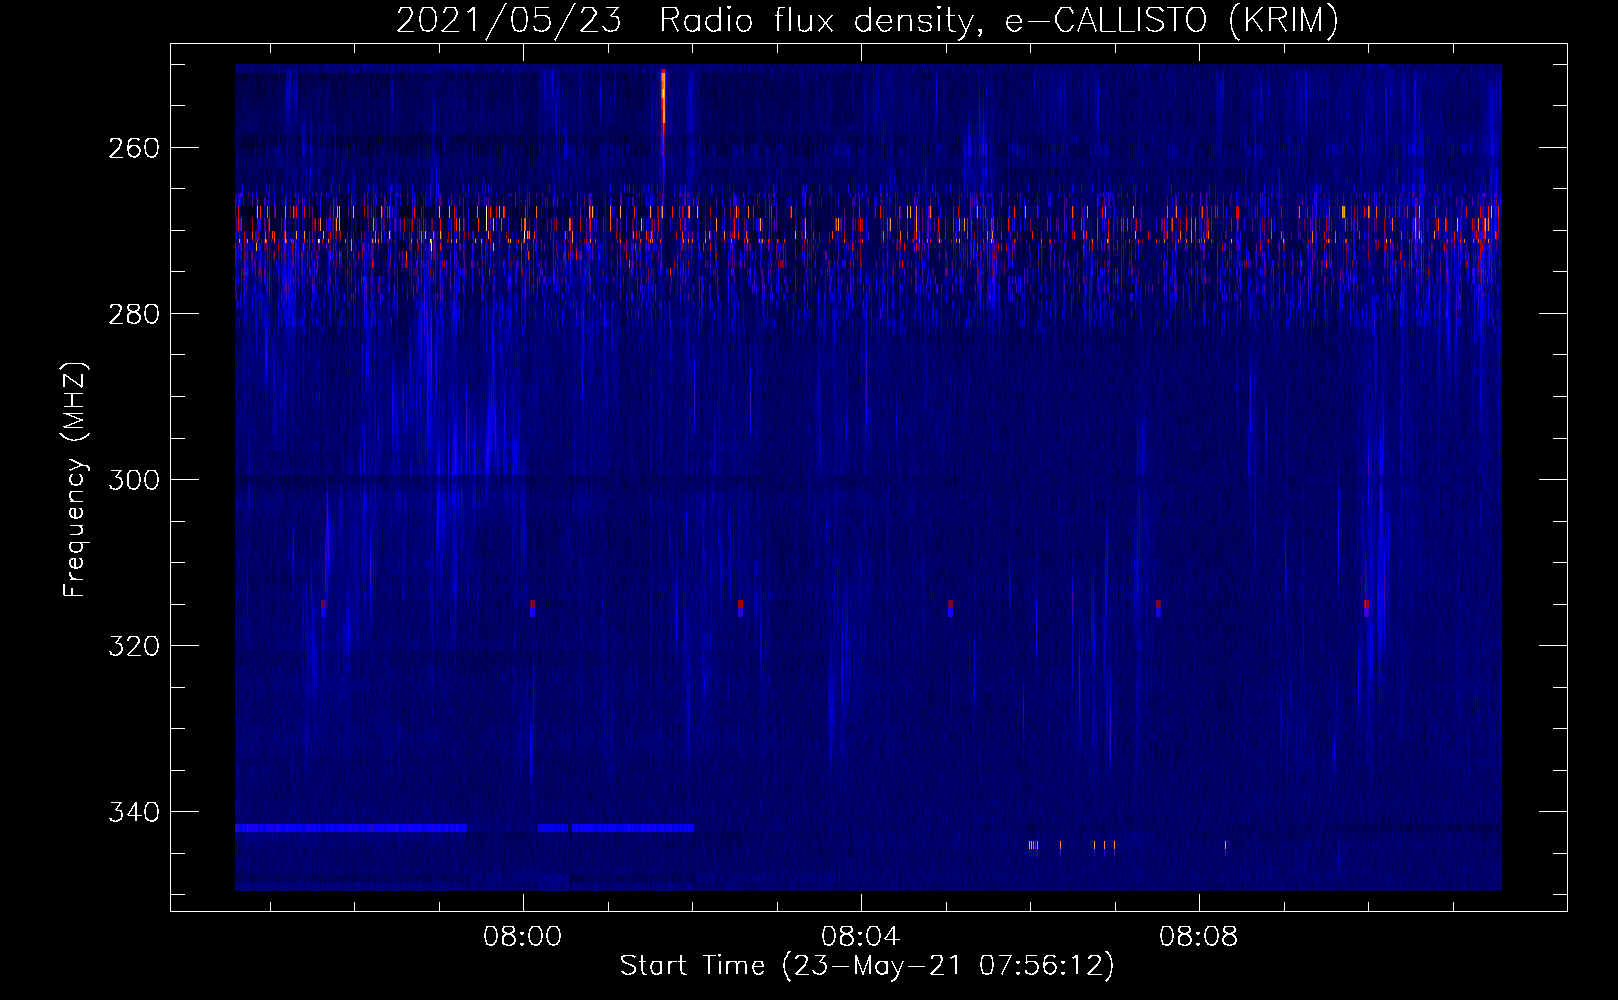Click the long blue bar near 342 MHz
1618x1000 pixels.
(351, 828)
